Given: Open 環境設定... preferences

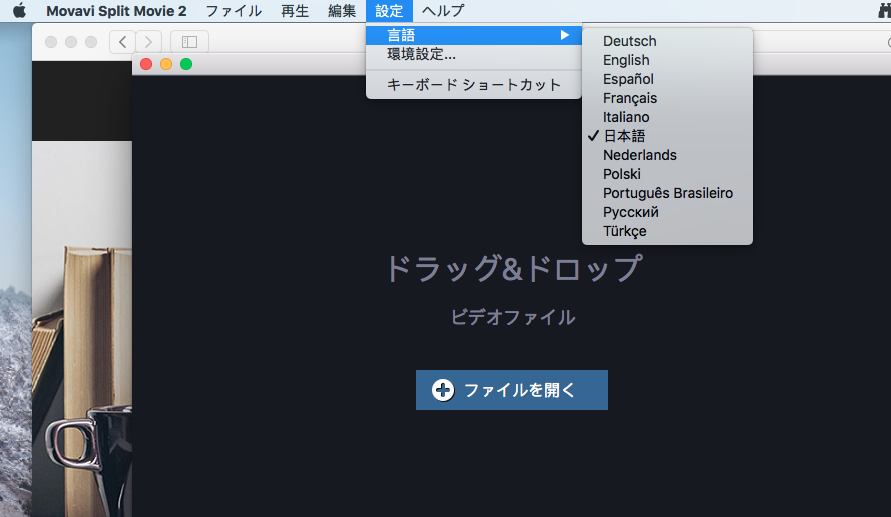Looking at the screenshot, I should pos(474,55).
